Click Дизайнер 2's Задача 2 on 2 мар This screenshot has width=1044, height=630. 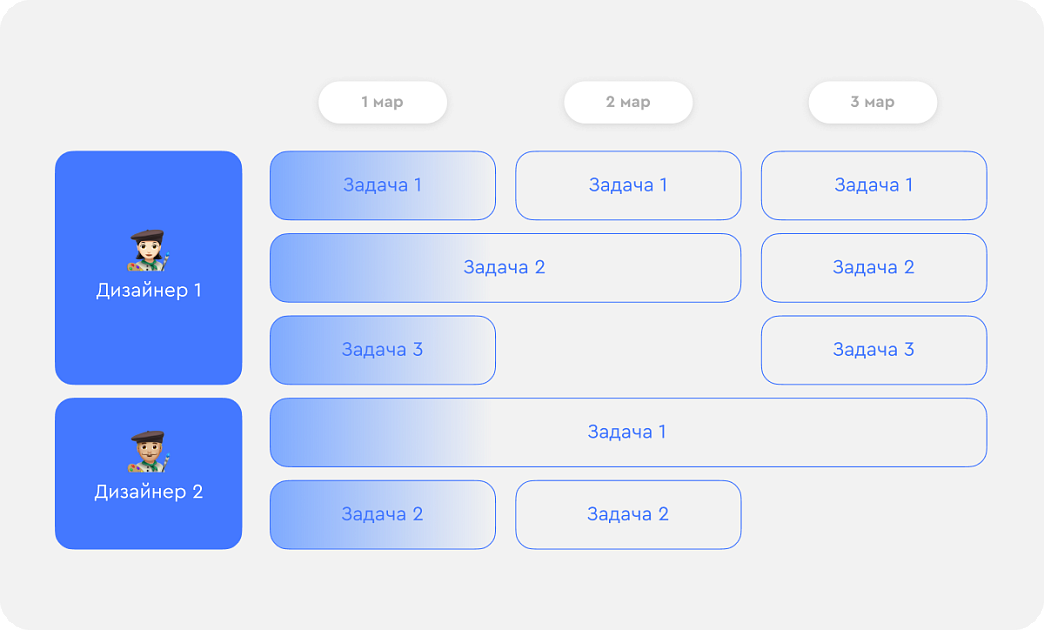(629, 515)
